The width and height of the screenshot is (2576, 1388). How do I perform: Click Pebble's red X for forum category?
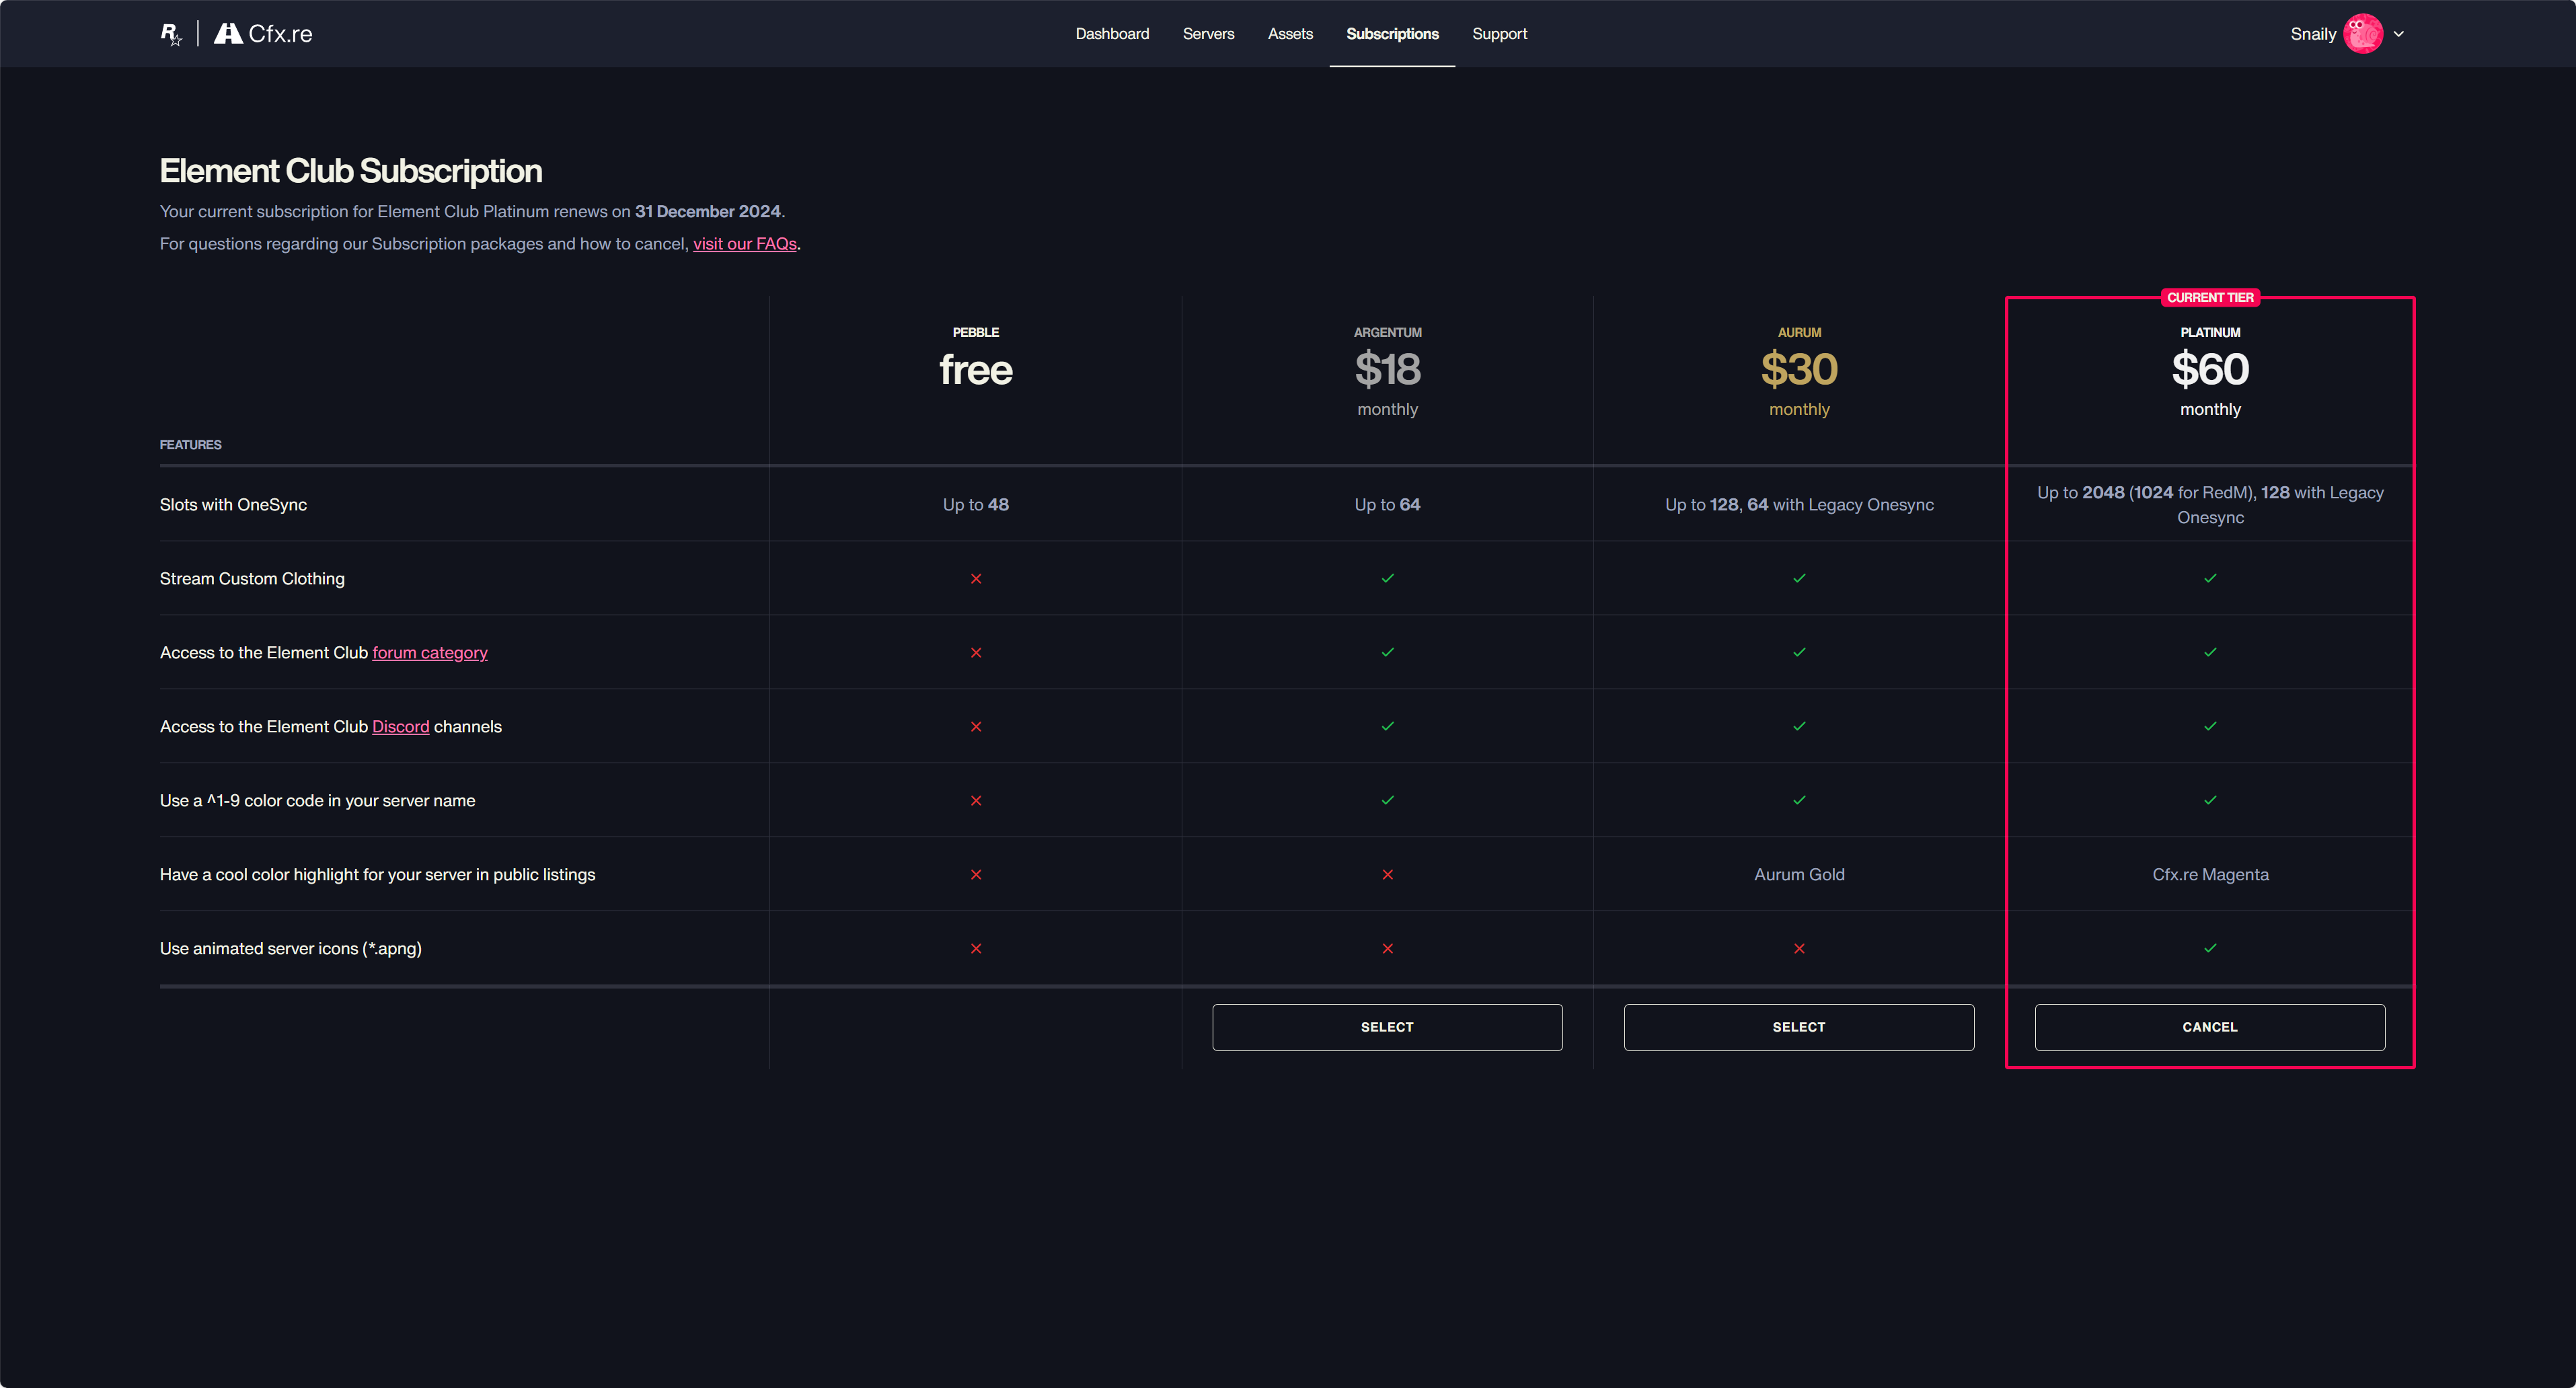(976, 653)
